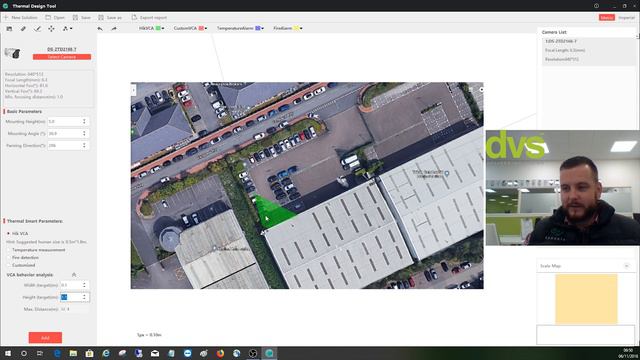The image size is (640, 360).
Task: Open an existing solution file
Action: 55,18
